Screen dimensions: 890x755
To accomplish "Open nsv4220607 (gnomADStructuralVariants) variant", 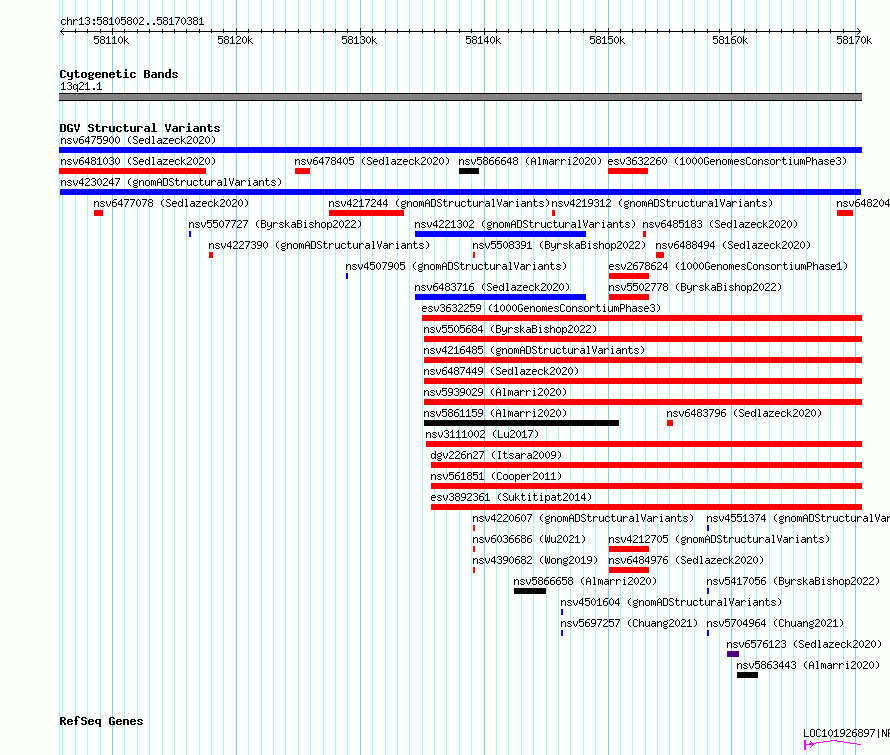I will pyautogui.click(x=583, y=518).
